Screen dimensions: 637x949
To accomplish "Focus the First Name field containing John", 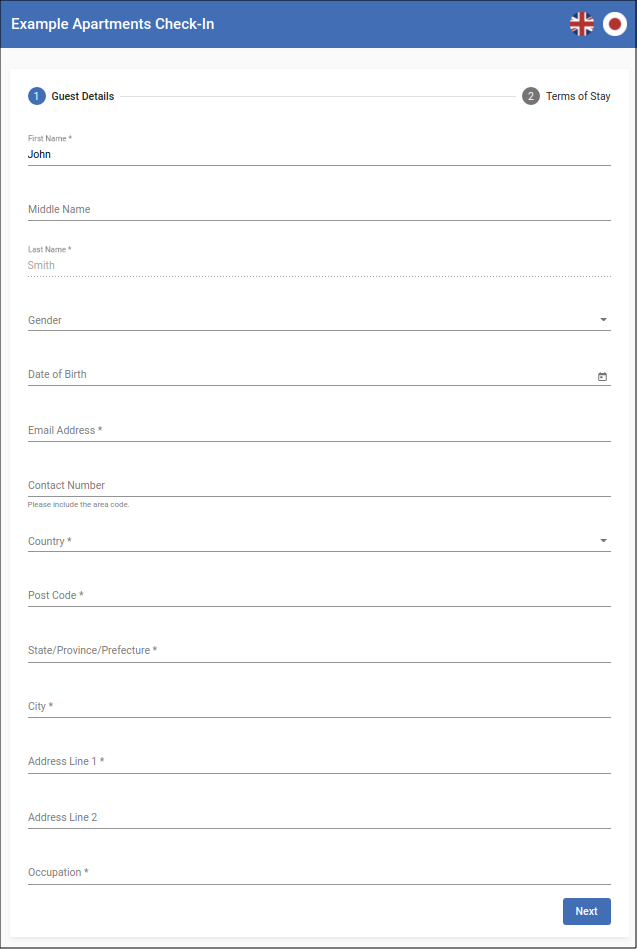I will [319, 155].
